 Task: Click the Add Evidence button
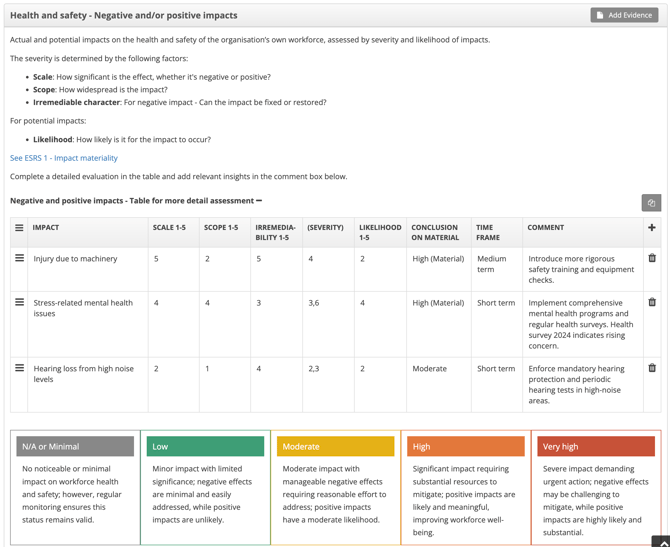(x=624, y=15)
